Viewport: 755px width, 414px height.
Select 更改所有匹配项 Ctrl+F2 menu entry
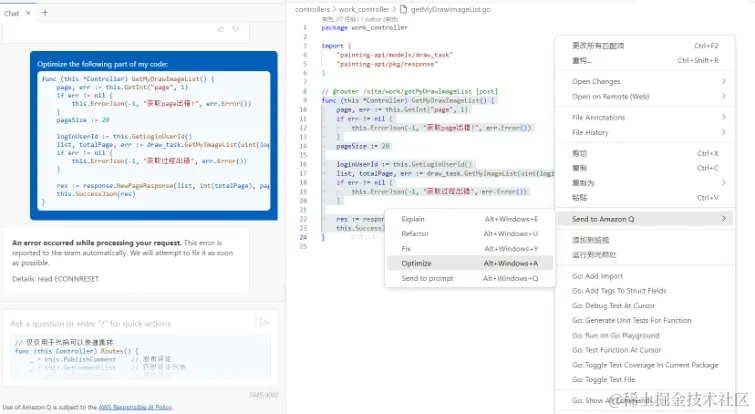pyautogui.click(x=645, y=46)
